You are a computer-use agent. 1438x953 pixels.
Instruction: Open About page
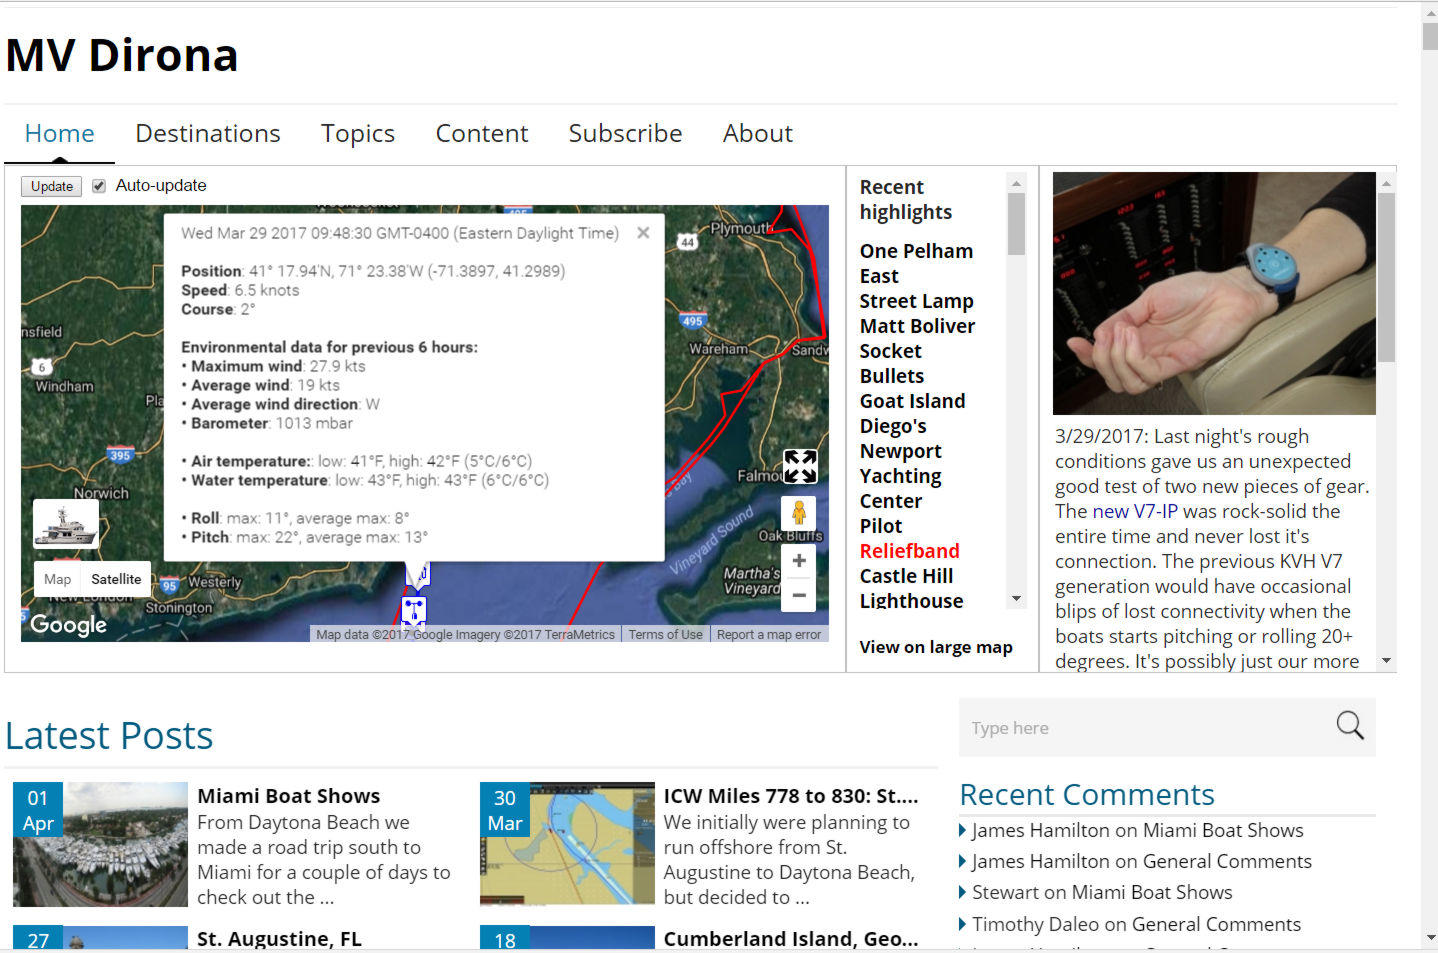[758, 133]
